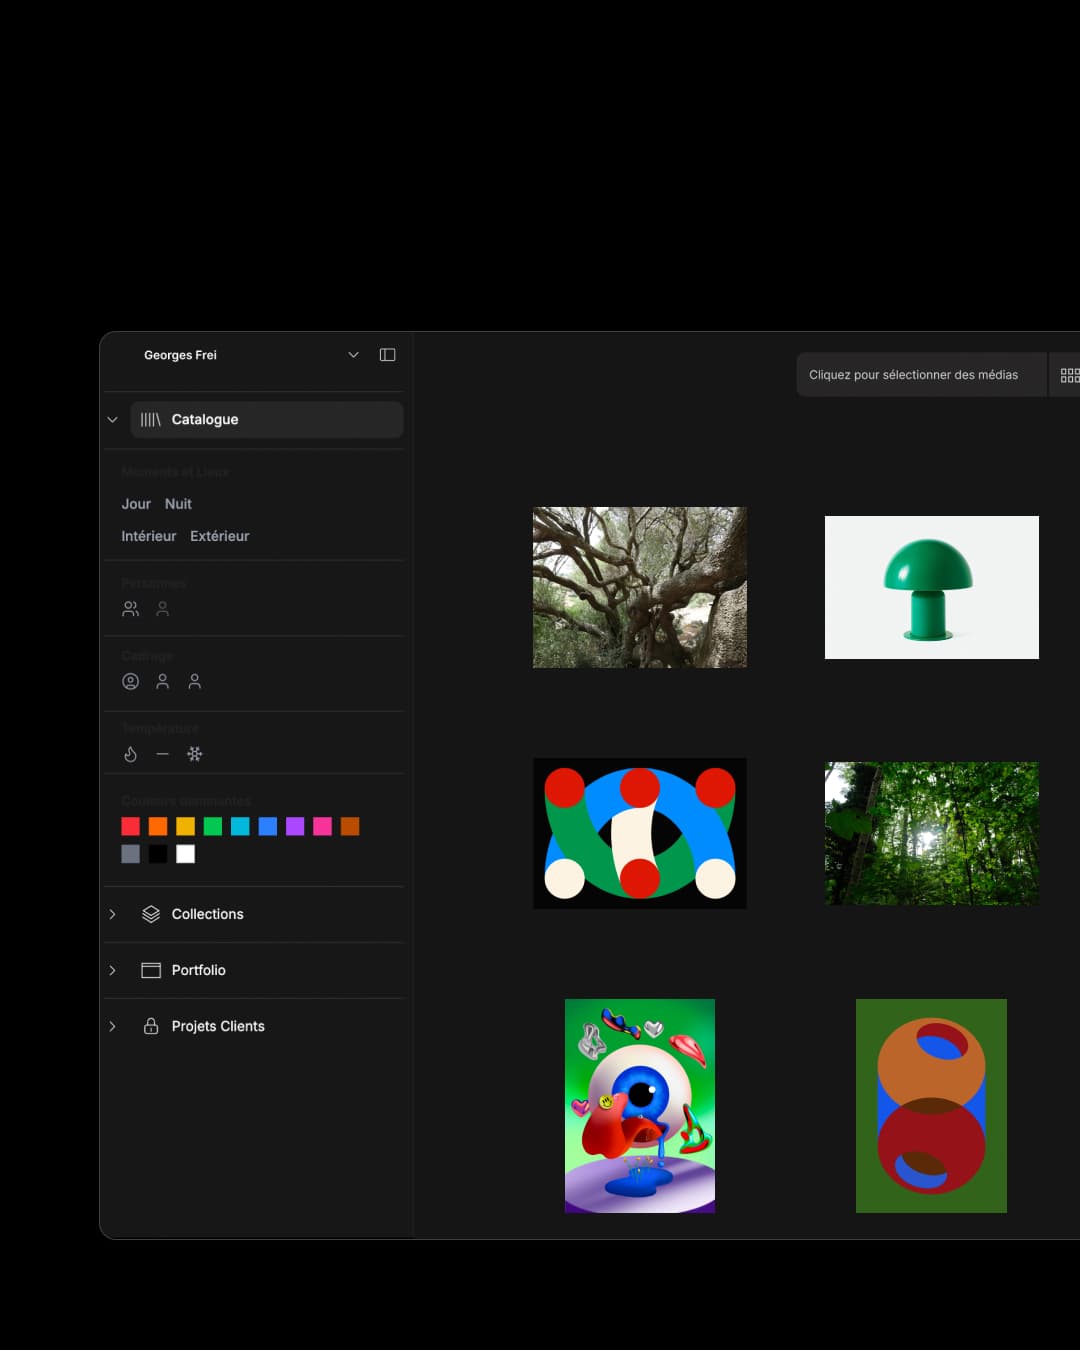Toggle the Jour filter
1080x1350 pixels.
tap(136, 504)
